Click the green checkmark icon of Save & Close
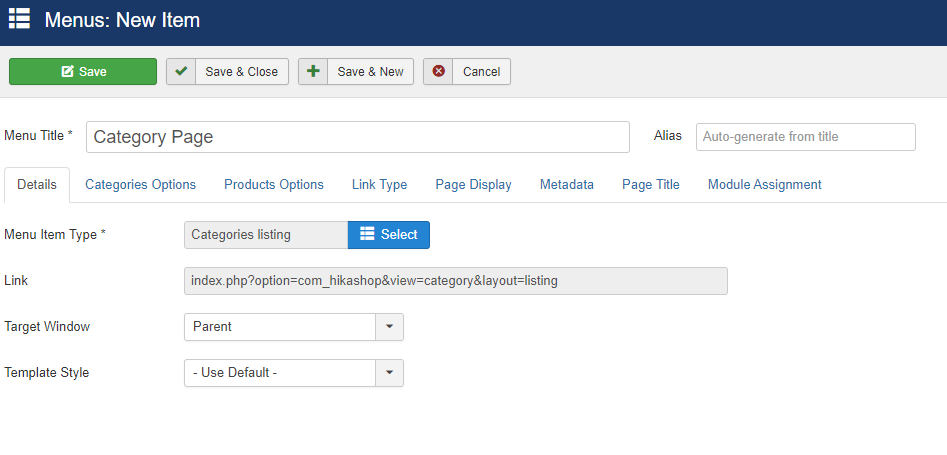The width and height of the screenshot is (947, 455). click(x=181, y=71)
